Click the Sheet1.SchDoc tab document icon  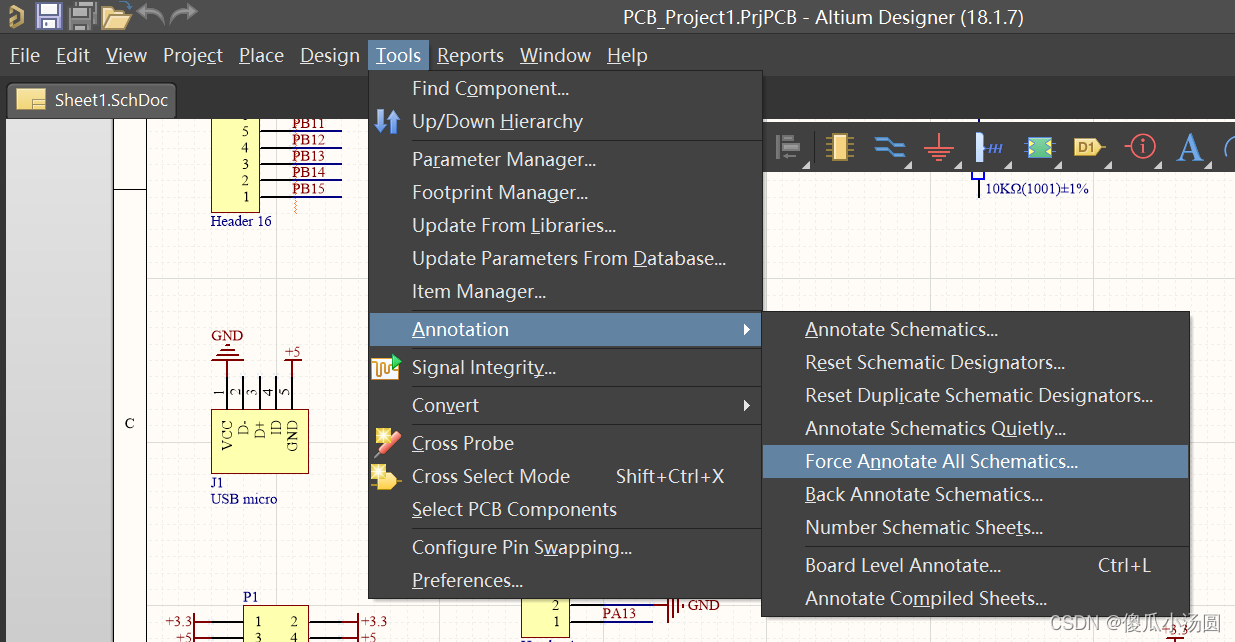click(x=32, y=99)
